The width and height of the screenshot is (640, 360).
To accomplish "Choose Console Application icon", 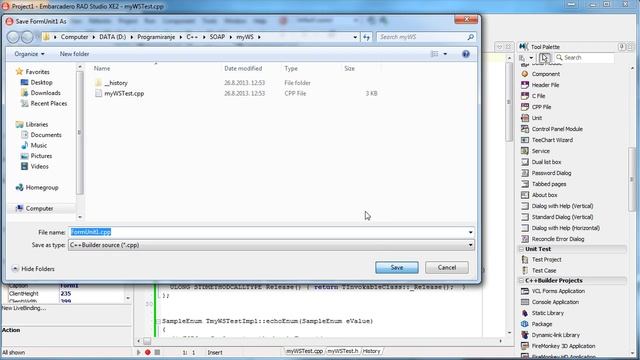I will [x=525, y=302].
